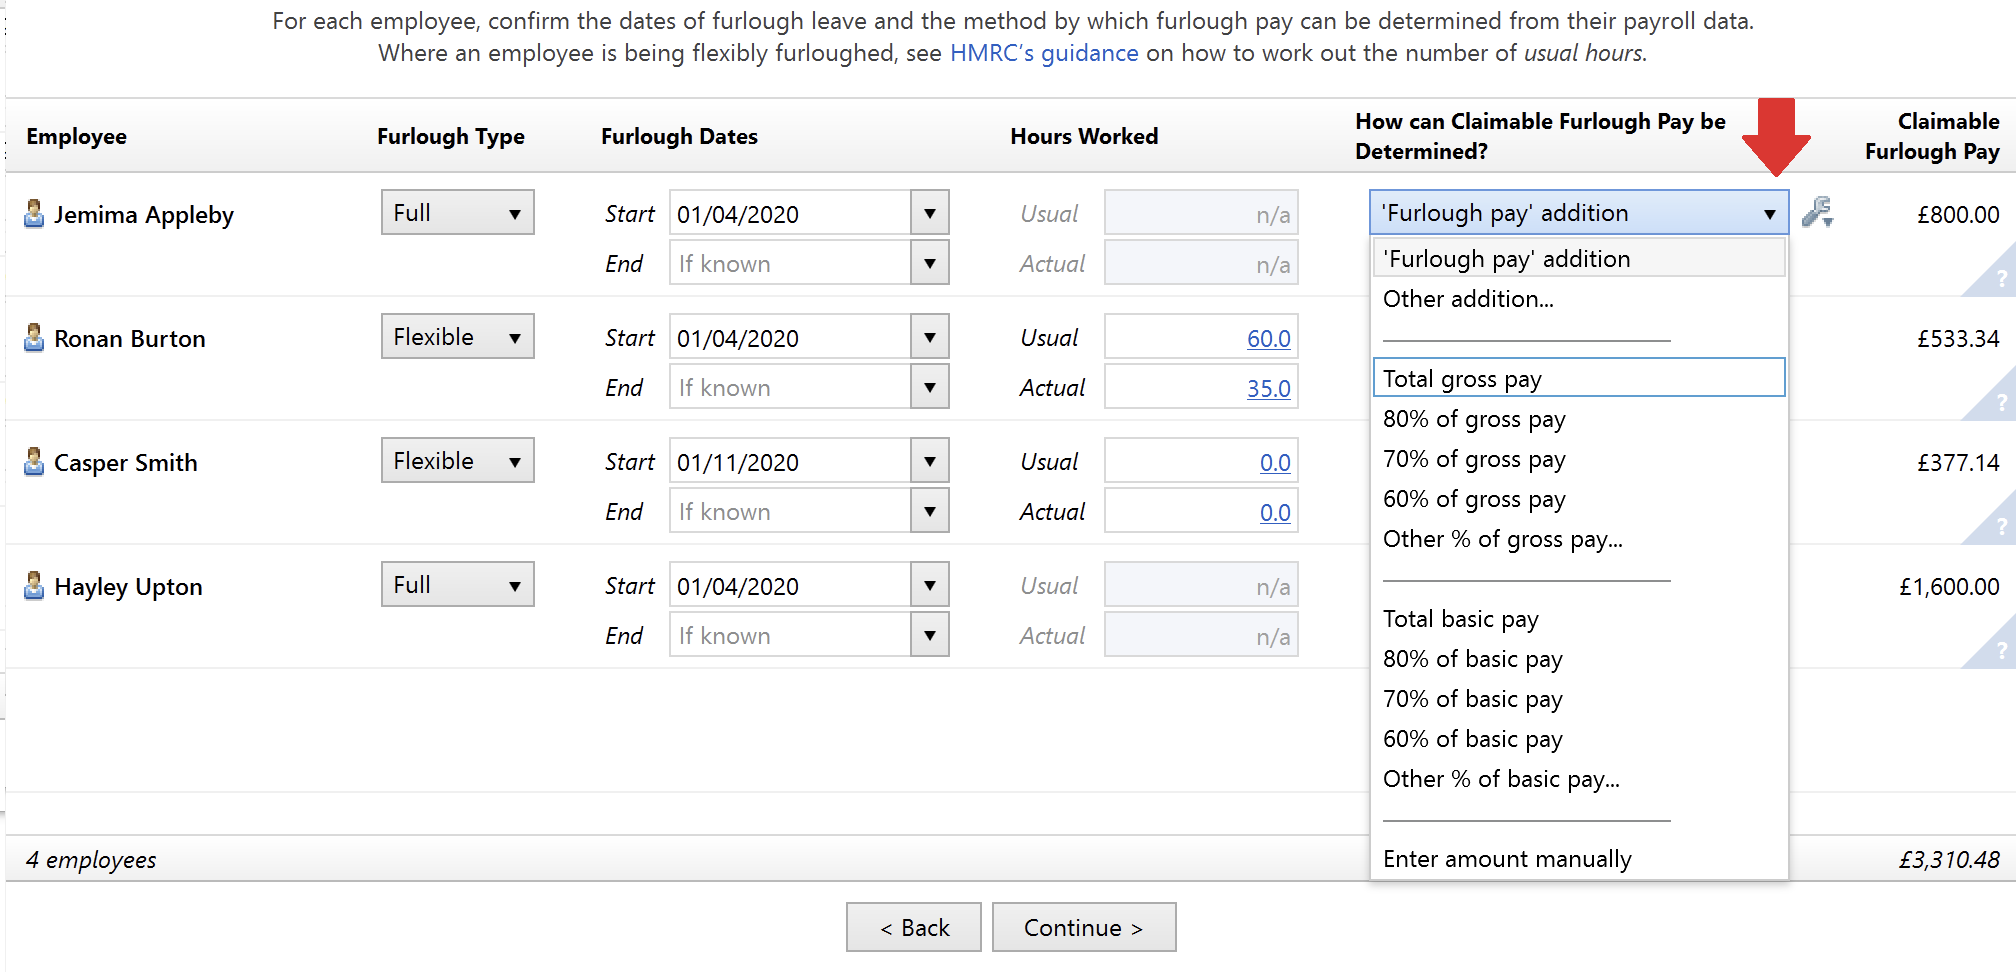This screenshot has width=2016, height=976.
Task: Open date picker for Casper Smith's end date
Action: (930, 511)
